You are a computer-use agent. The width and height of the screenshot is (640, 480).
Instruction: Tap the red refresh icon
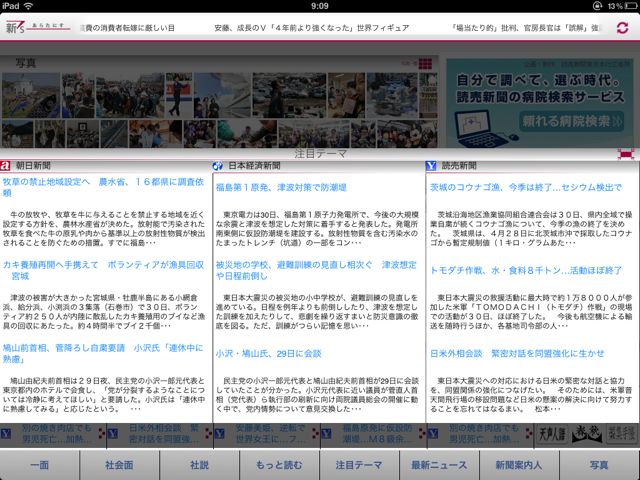click(x=622, y=27)
